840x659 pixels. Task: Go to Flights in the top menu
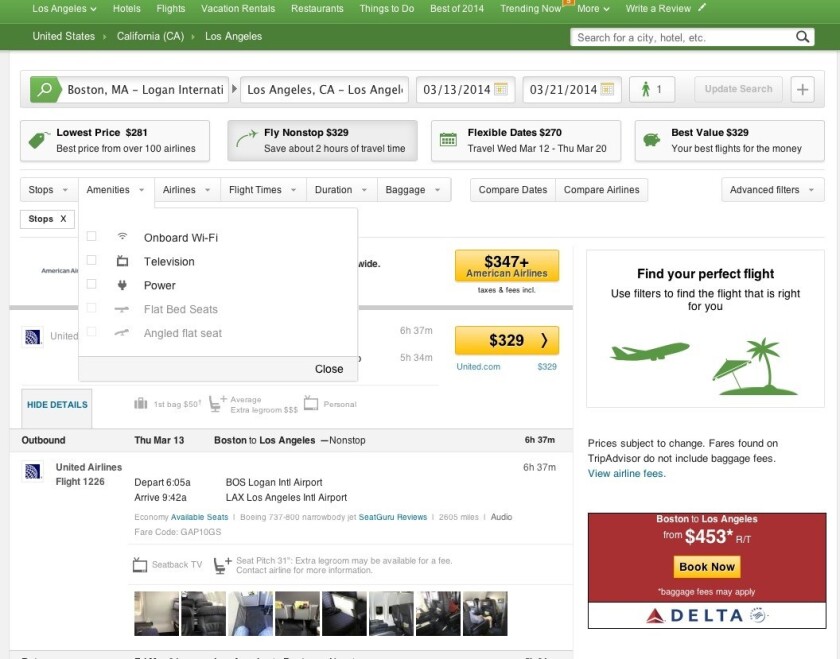[171, 9]
